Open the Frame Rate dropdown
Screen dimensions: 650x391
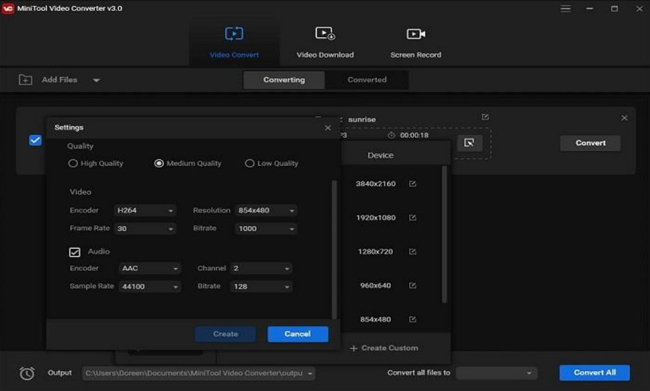click(145, 228)
